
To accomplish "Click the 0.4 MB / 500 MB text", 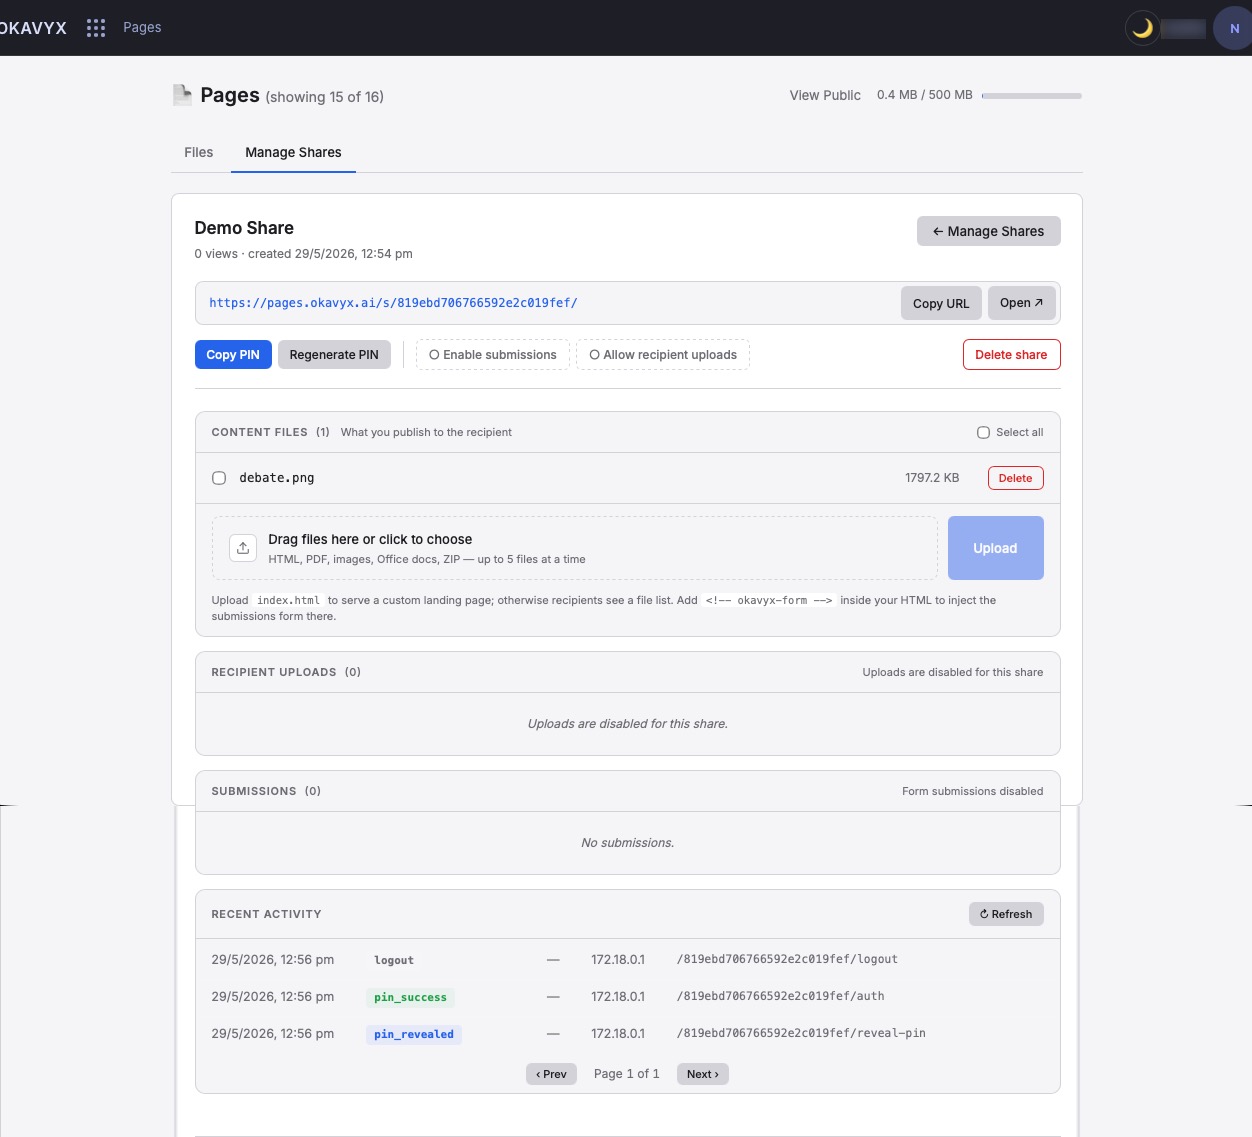I will [925, 95].
